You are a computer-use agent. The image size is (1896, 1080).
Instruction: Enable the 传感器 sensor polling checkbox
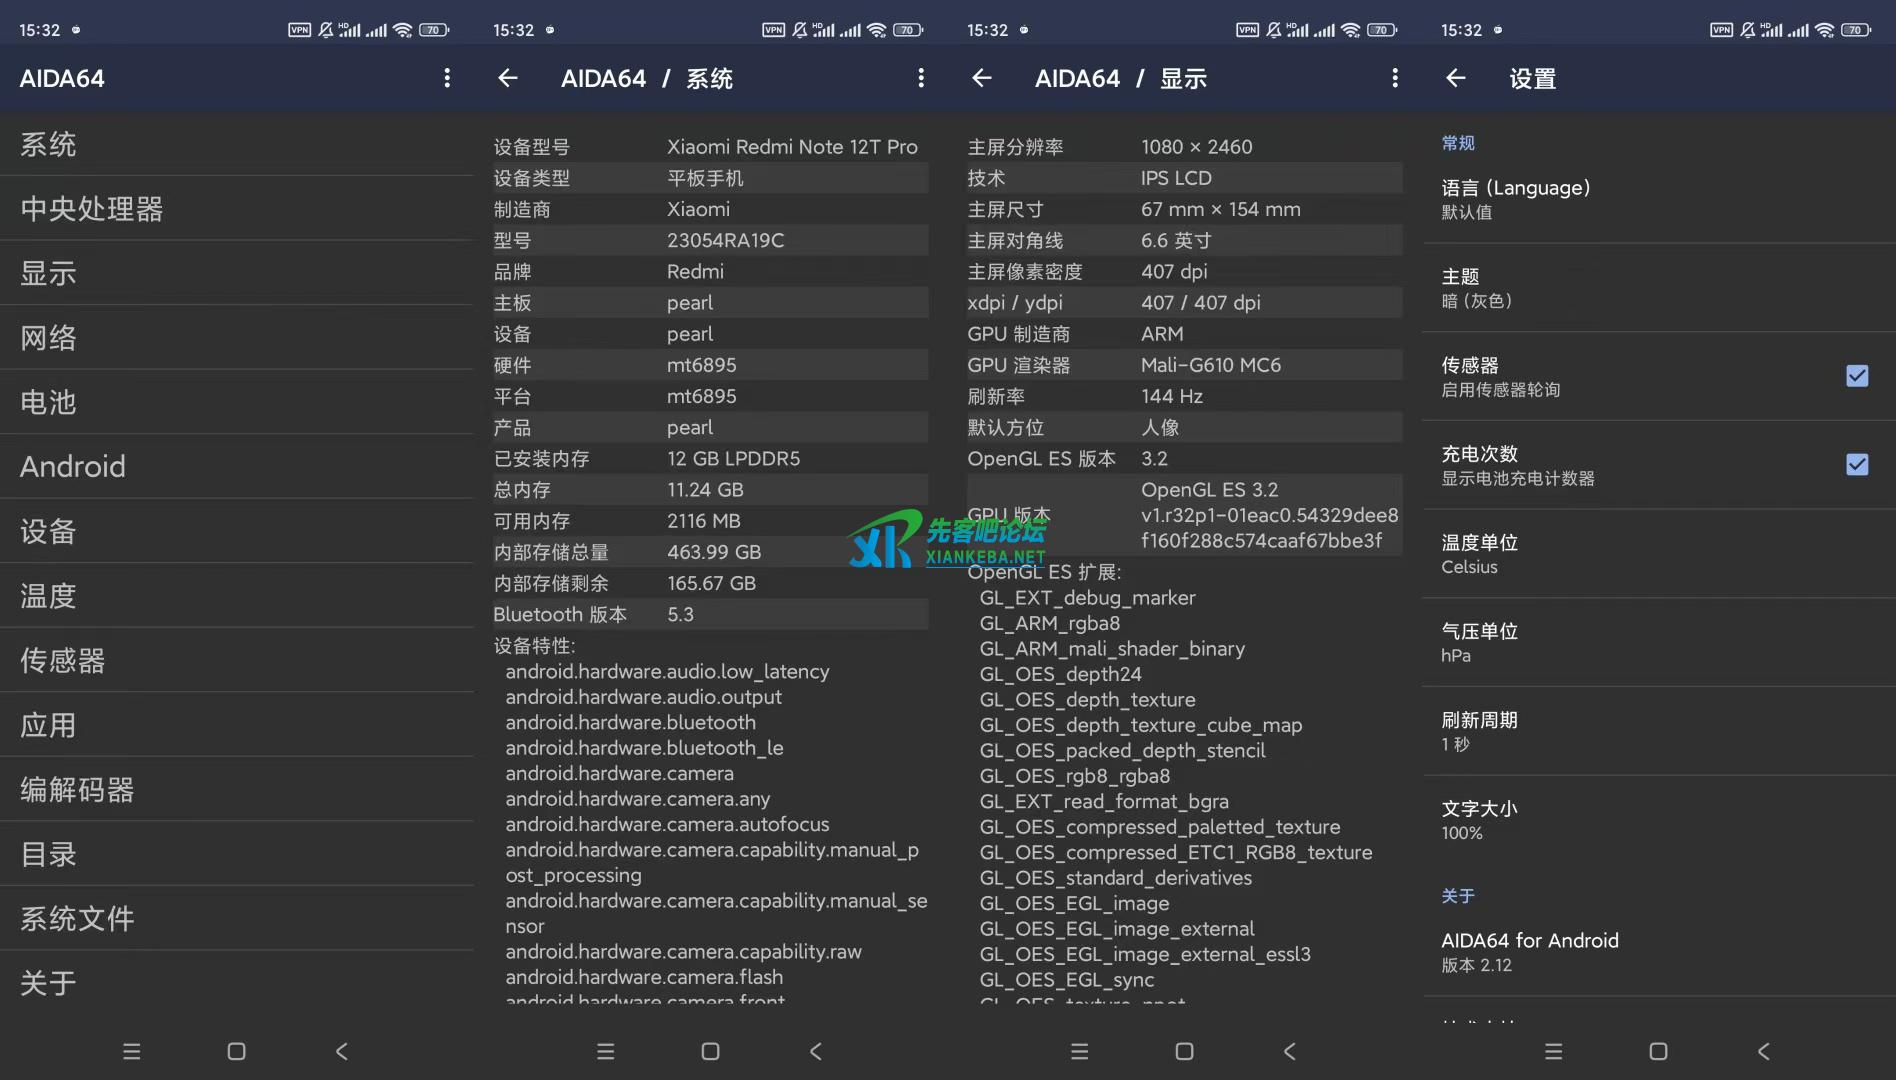tap(1857, 376)
